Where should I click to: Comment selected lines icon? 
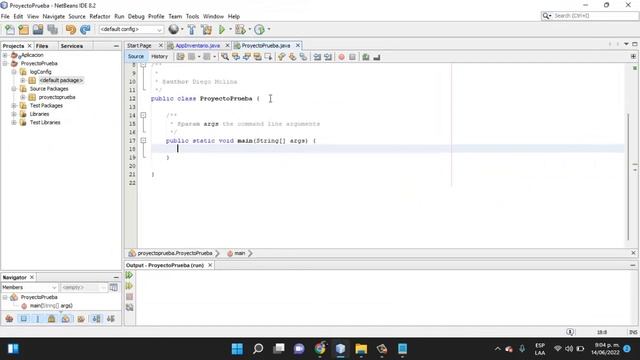366,57
